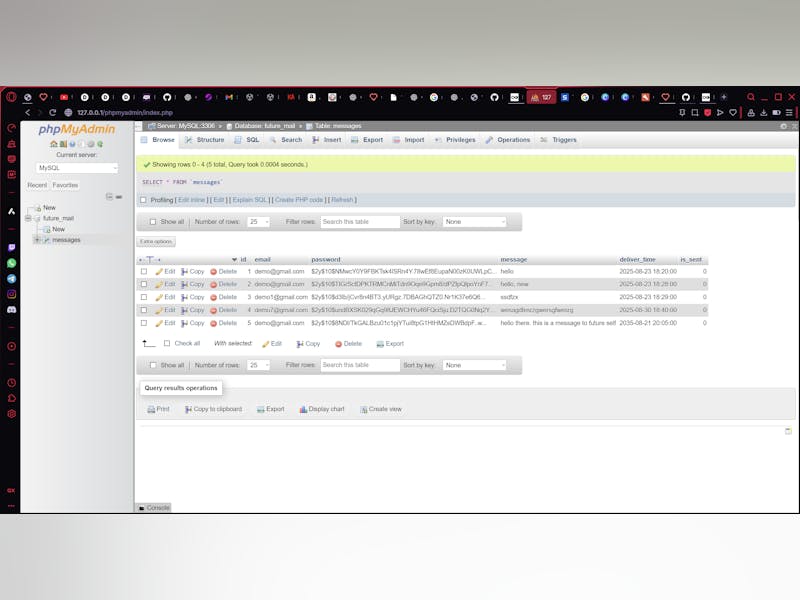This screenshot has height=600, width=800.
Task: Open the Export tab
Action: coord(367,140)
